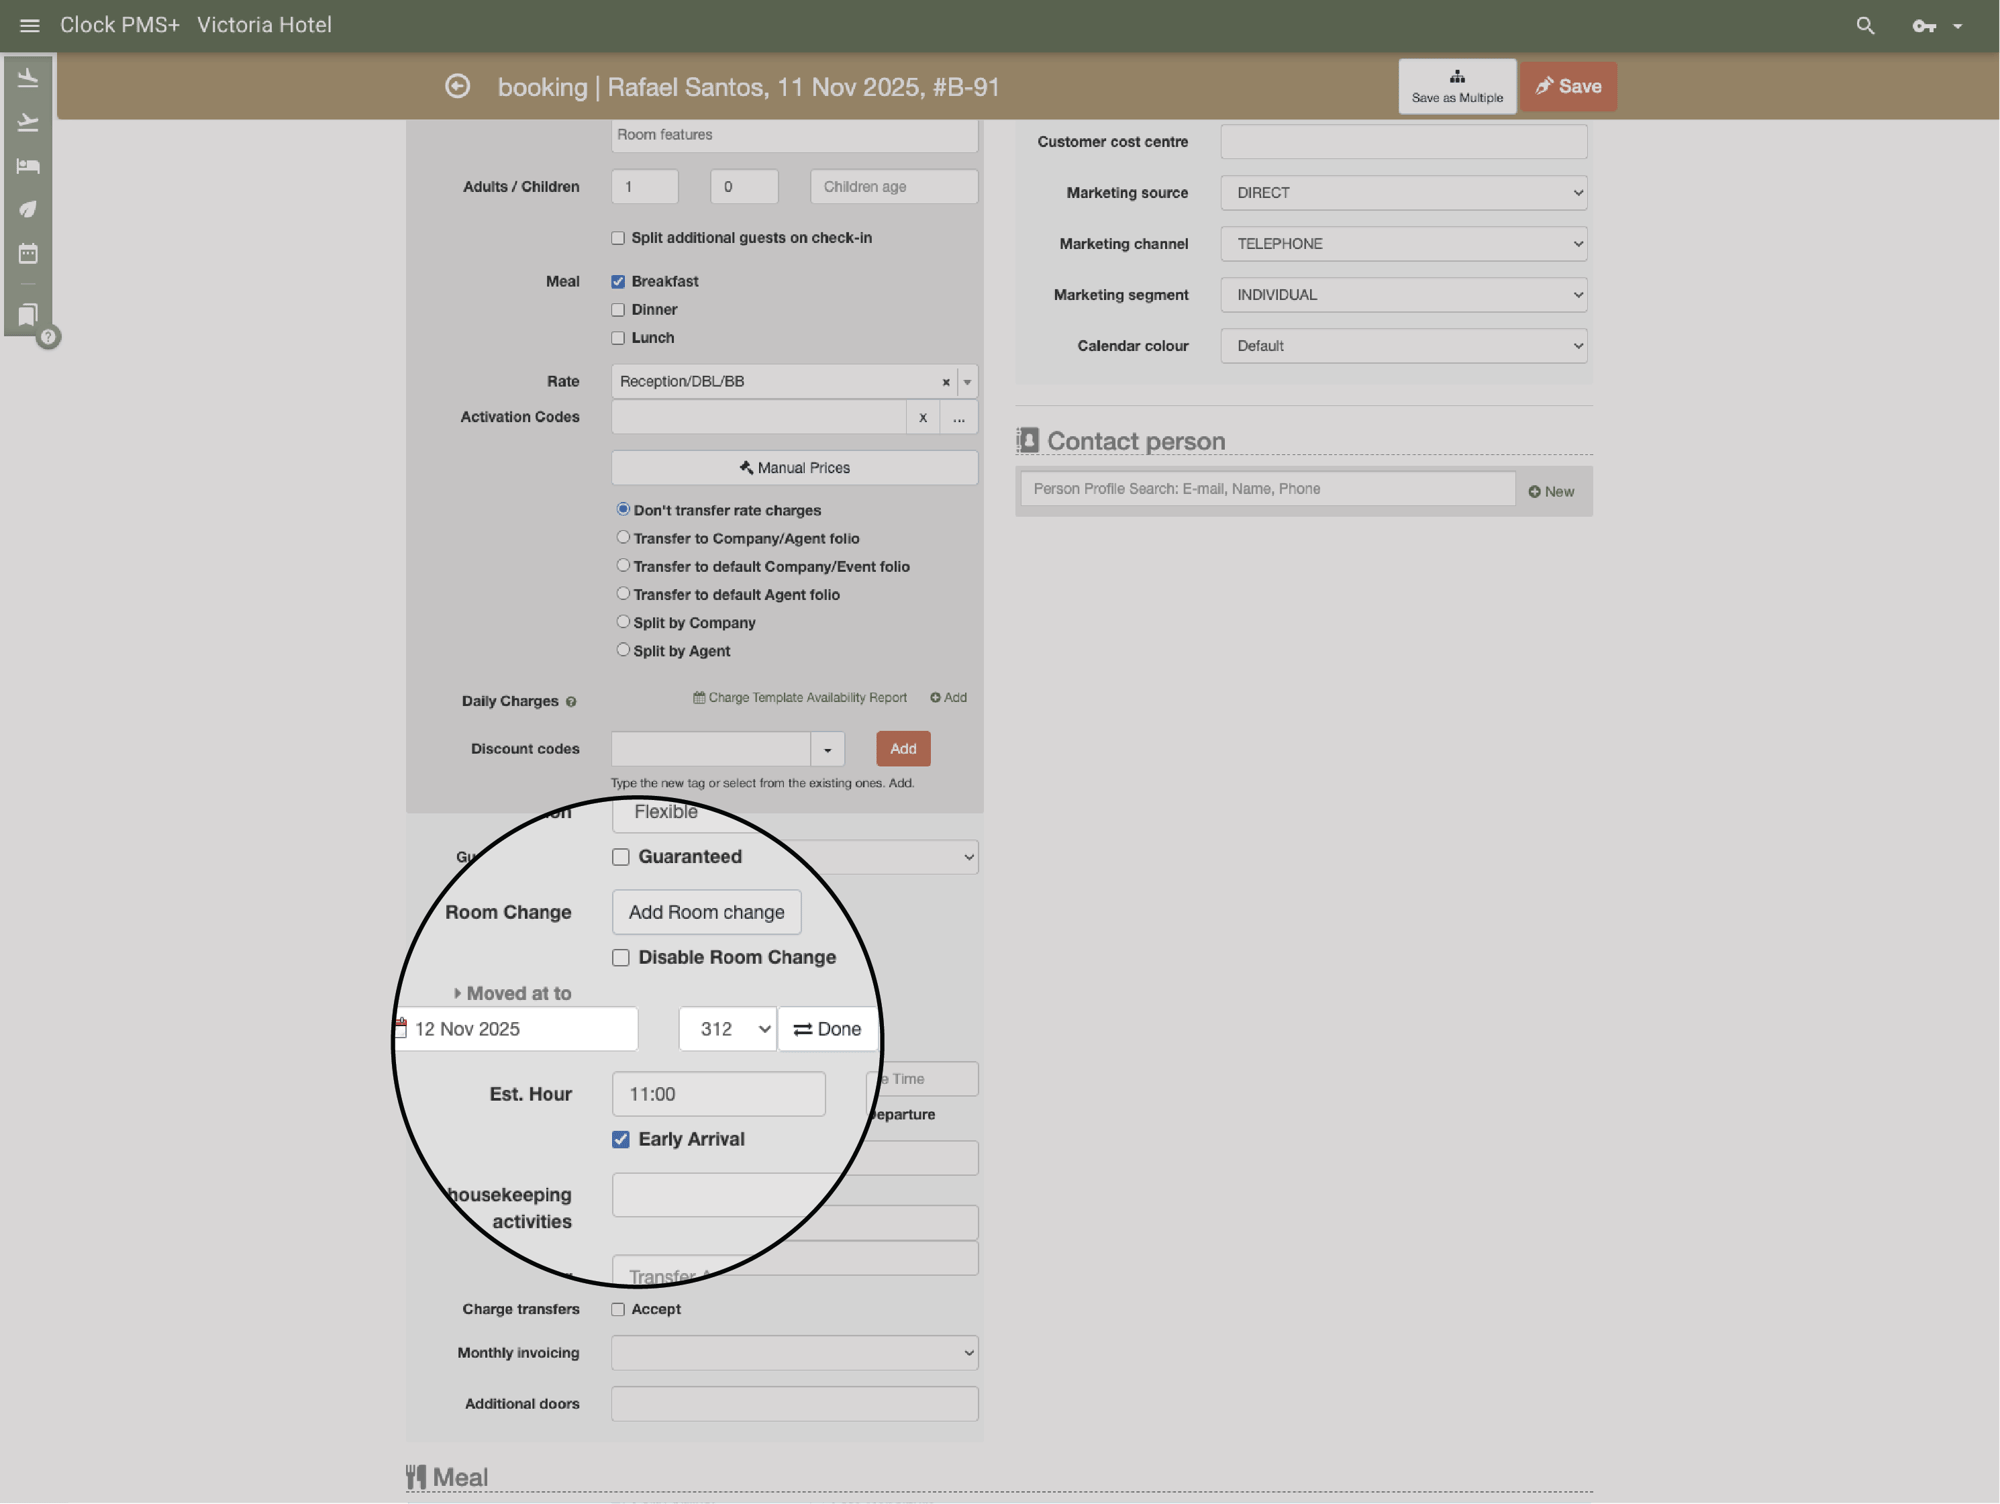
Task: Open the help question mark bubble
Action: point(48,337)
